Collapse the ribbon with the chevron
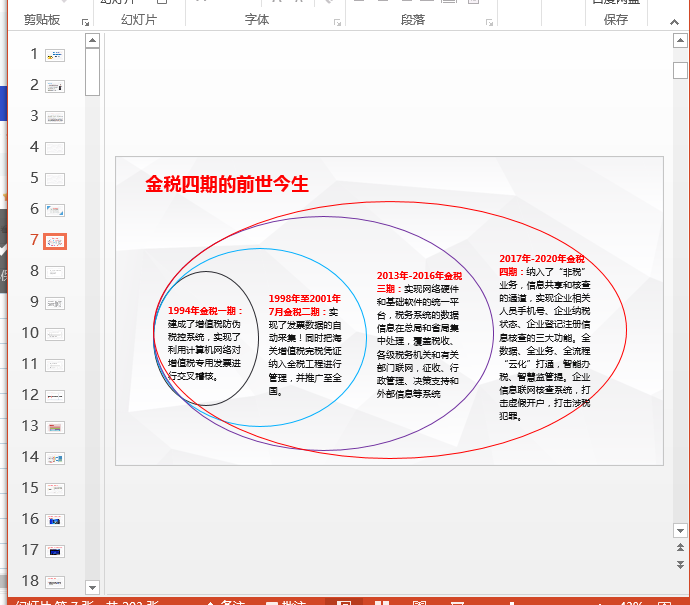Image resolution: width=690 pixels, height=605 pixels. (674, 22)
